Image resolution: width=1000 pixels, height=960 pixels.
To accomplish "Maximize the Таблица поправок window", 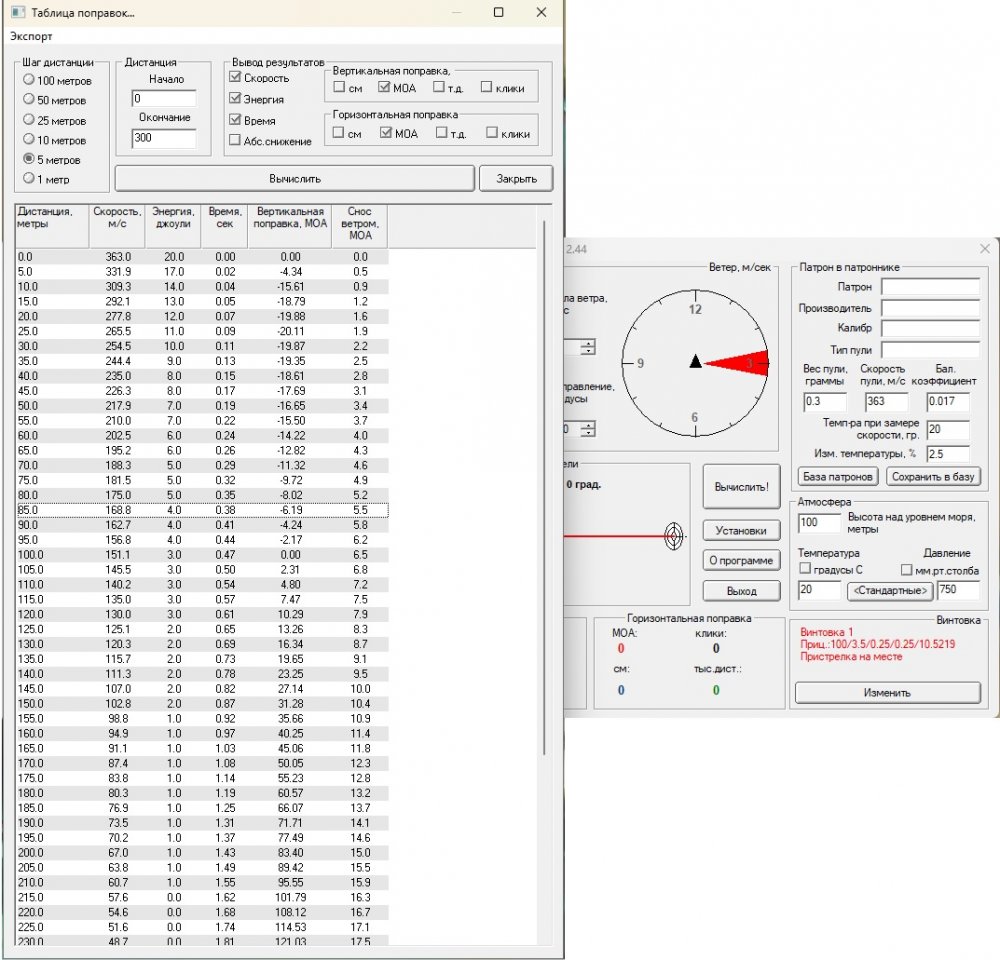I will 499,12.
